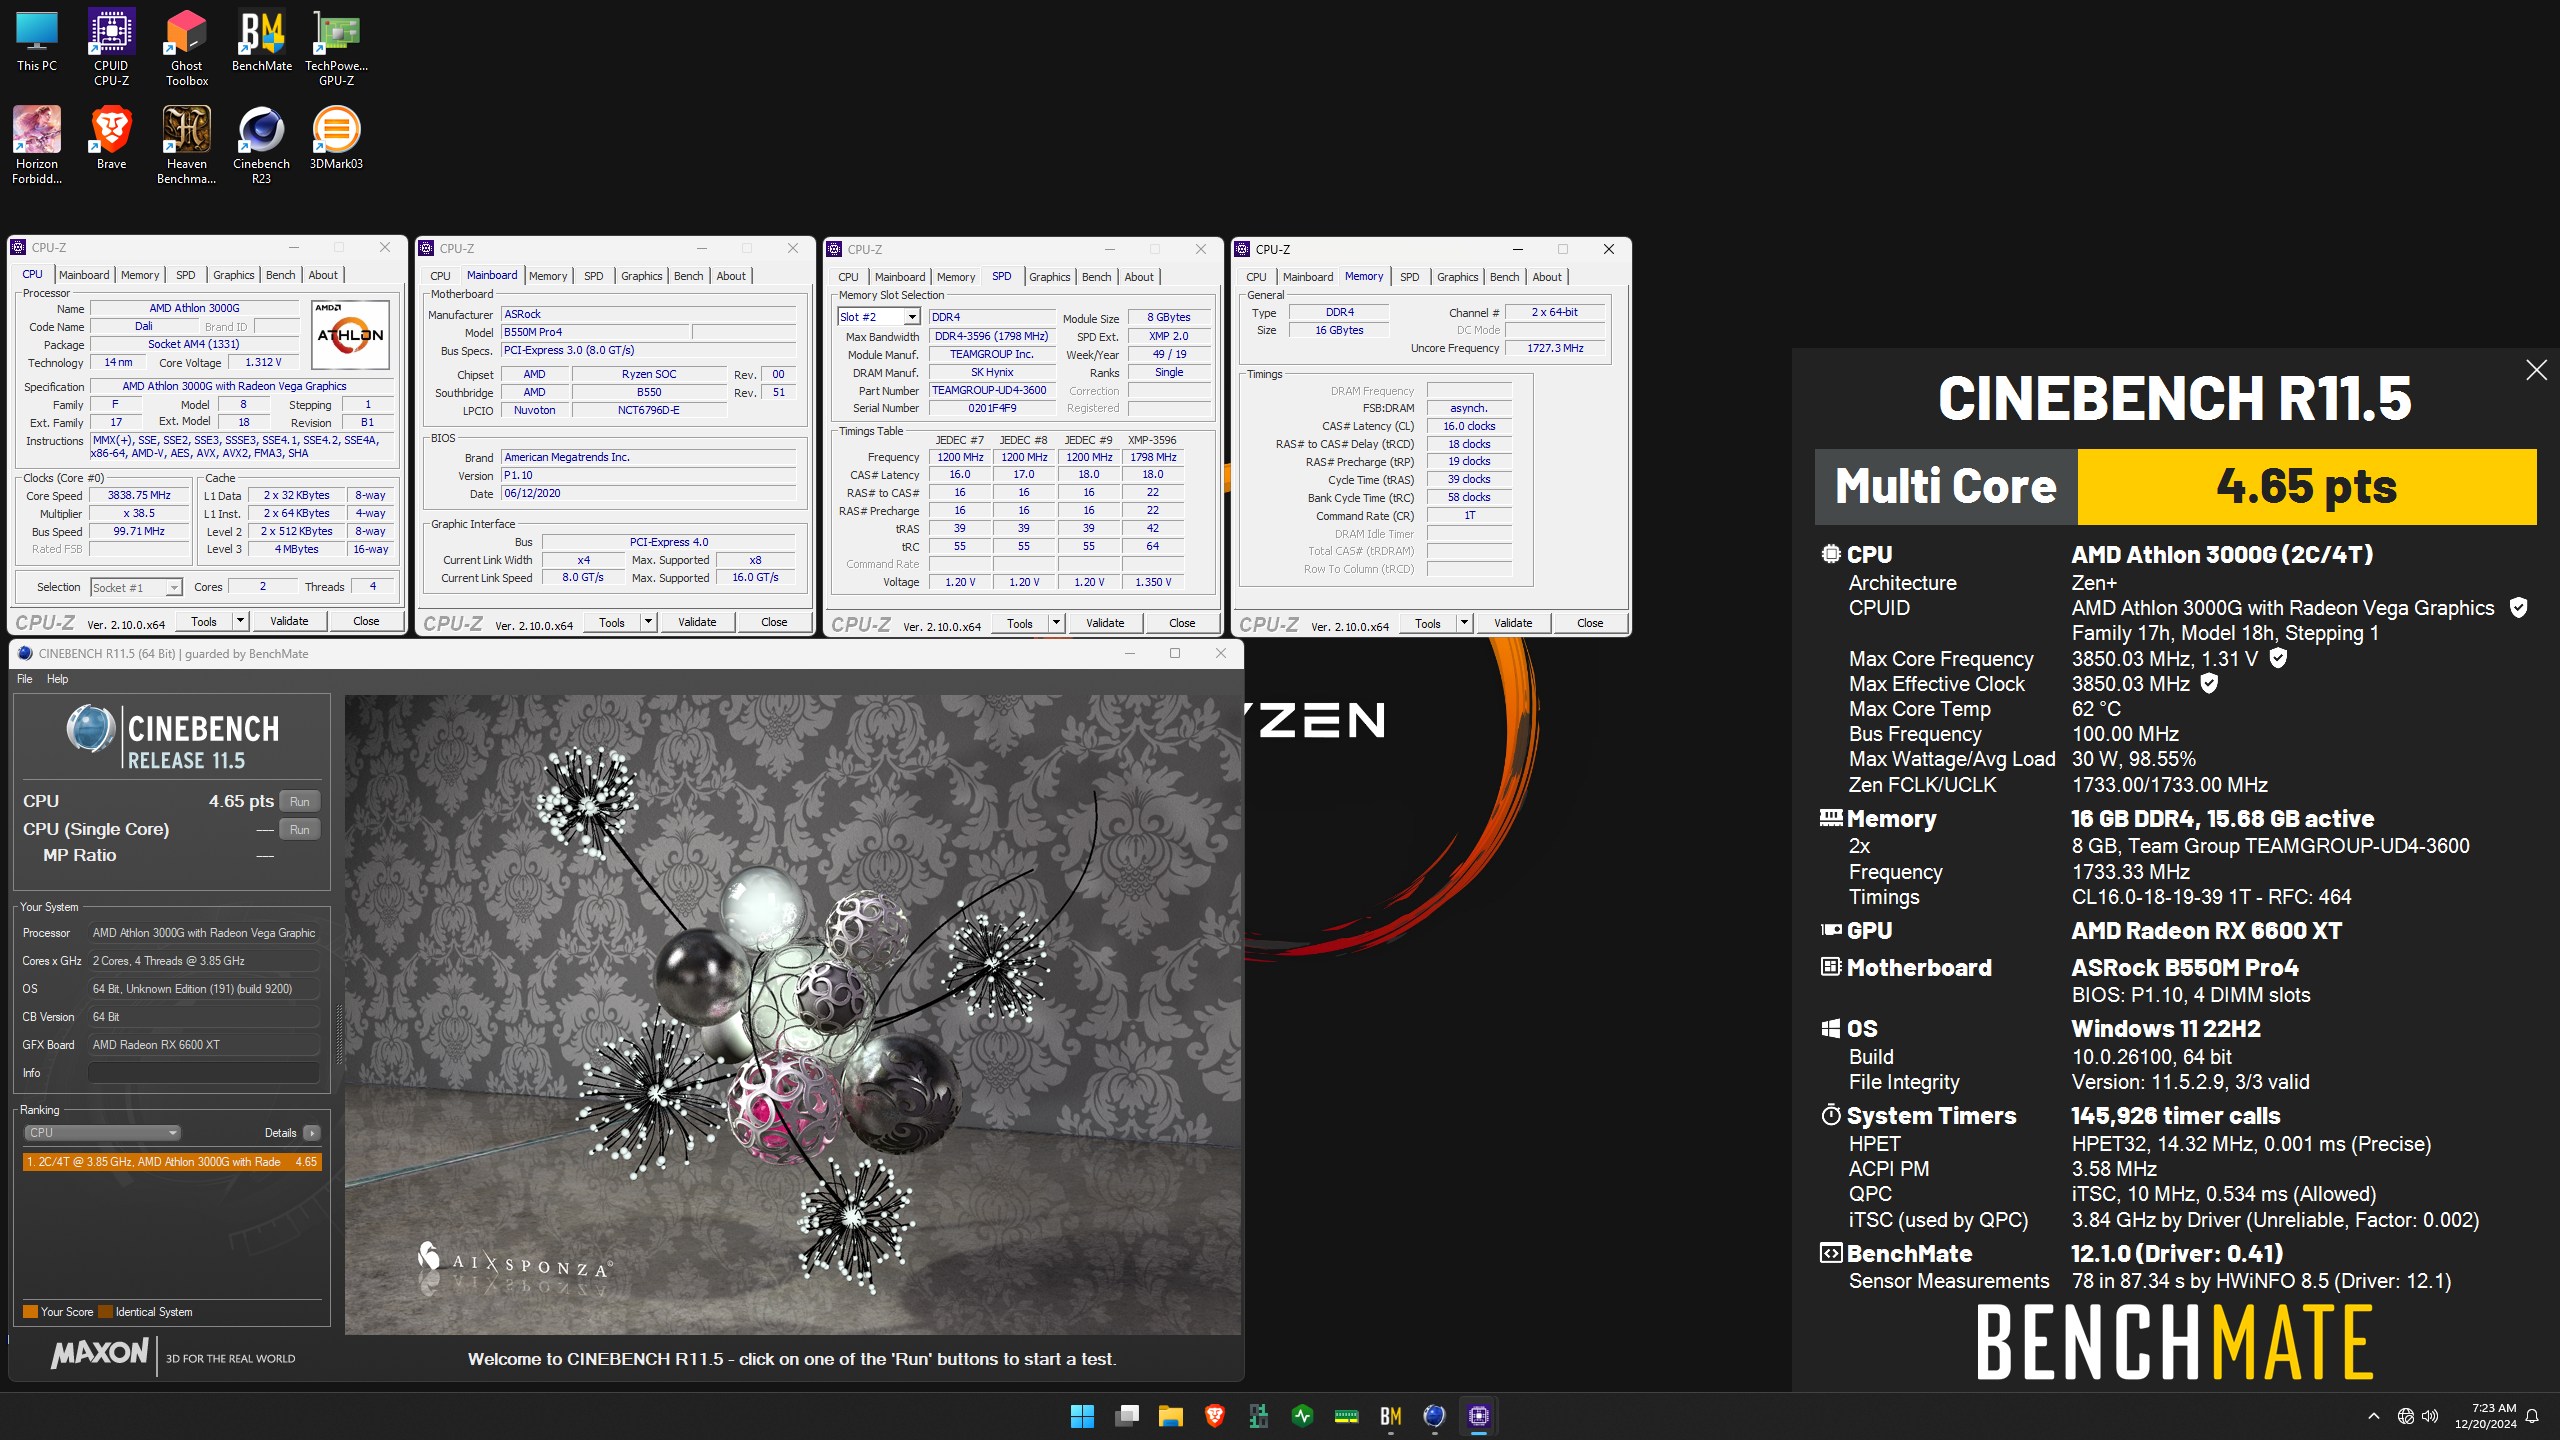This screenshot has width=2560, height=1440.
Task: Click the 4.65 pts Multi Core score
Action: tap(2307, 487)
